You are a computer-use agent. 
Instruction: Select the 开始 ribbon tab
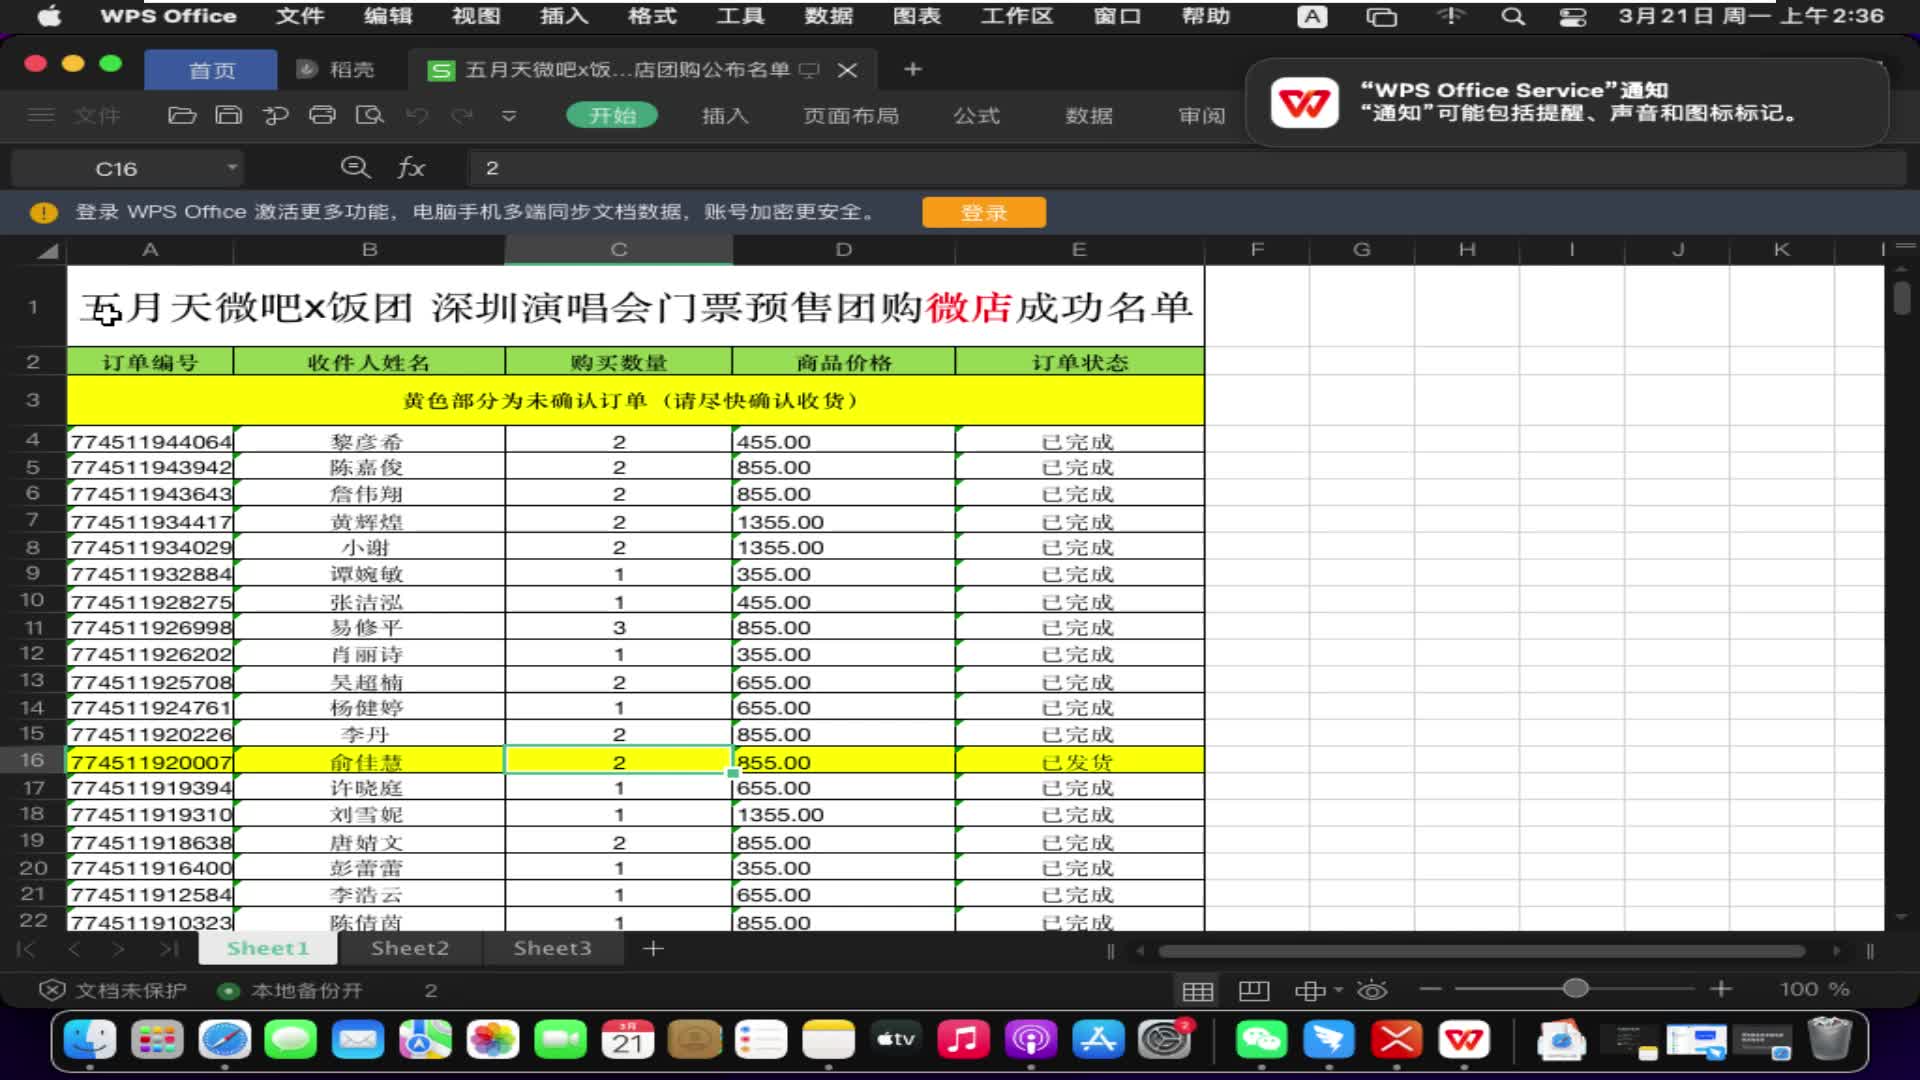(612, 115)
